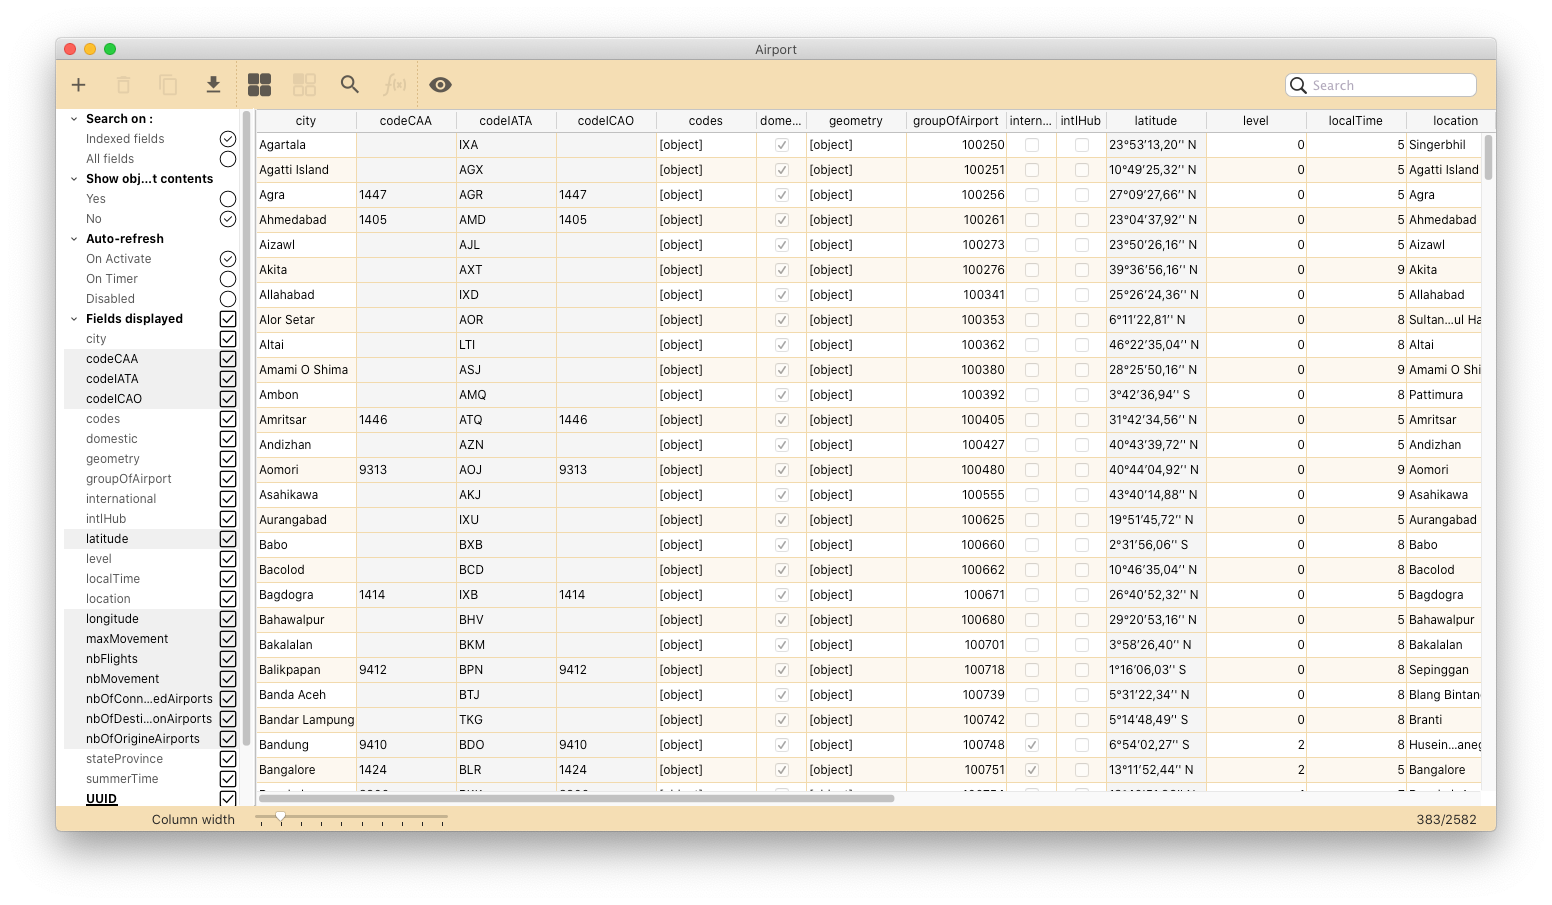Uncheck the city field checkbox
1552x905 pixels.
click(228, 339)
